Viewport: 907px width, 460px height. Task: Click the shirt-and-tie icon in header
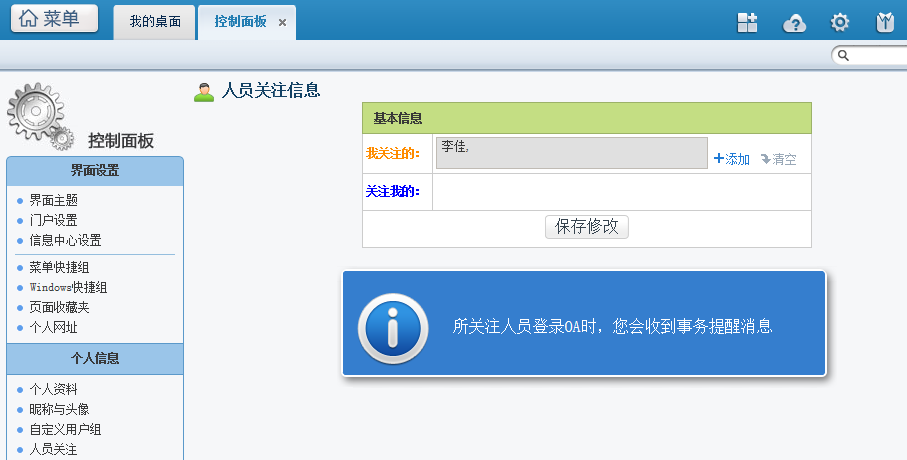(x=884, y=23)
